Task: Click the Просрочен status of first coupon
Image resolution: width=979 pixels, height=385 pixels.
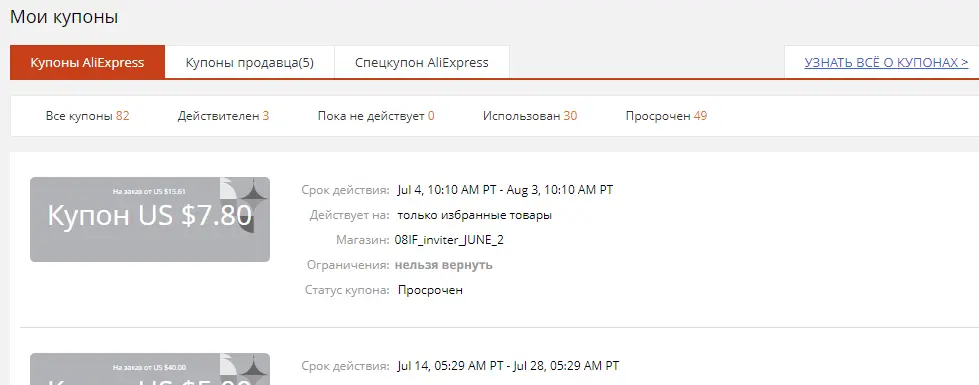Action: pyautogui.click(x=430, y=290)
